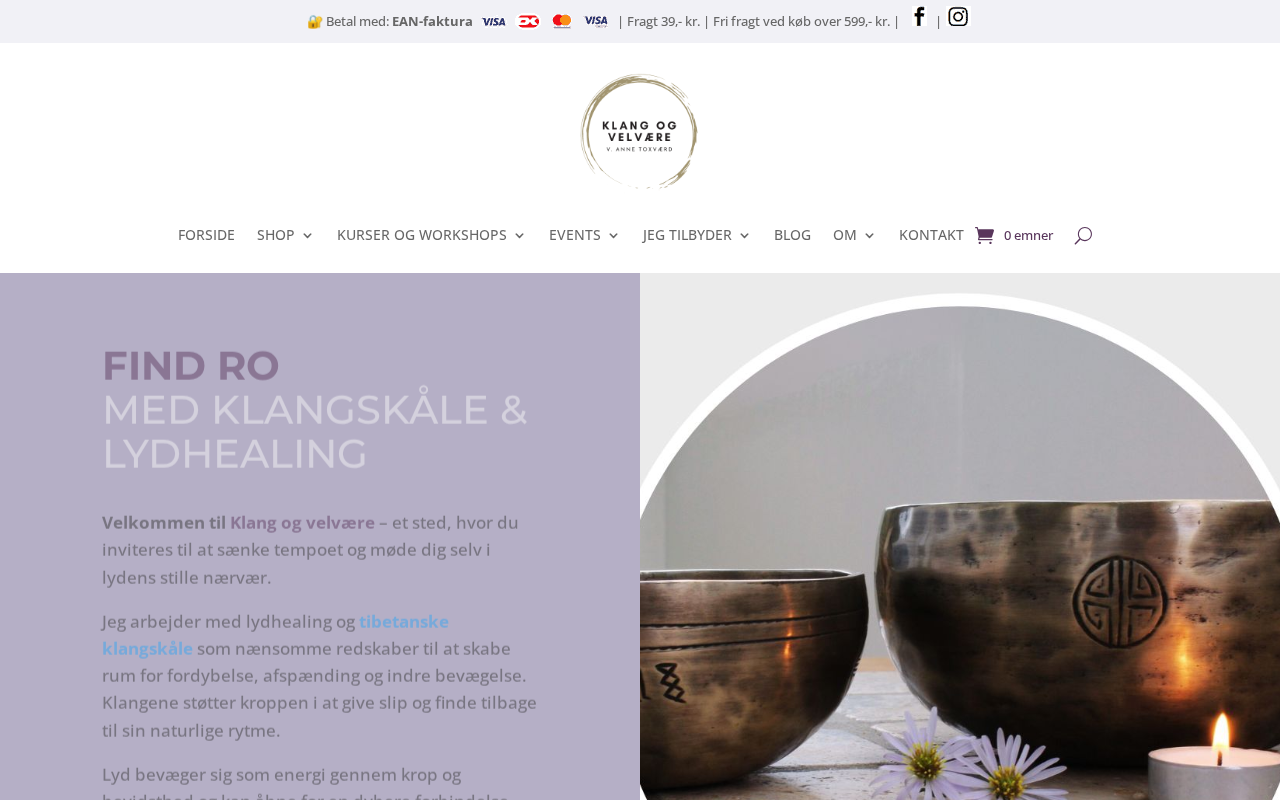Click the search magnifier icon
The image size is (1280, 800).
1083,236
